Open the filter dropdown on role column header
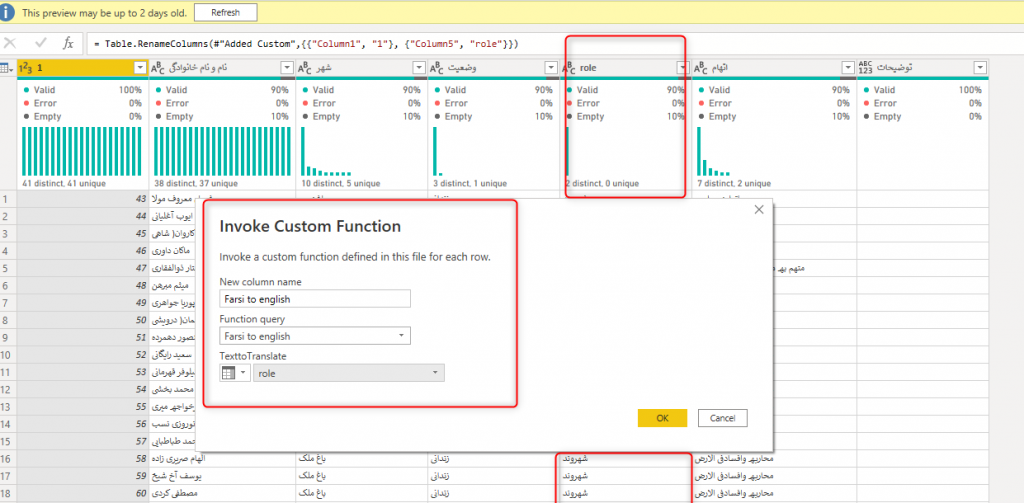1024x503 pixels. 682,67
